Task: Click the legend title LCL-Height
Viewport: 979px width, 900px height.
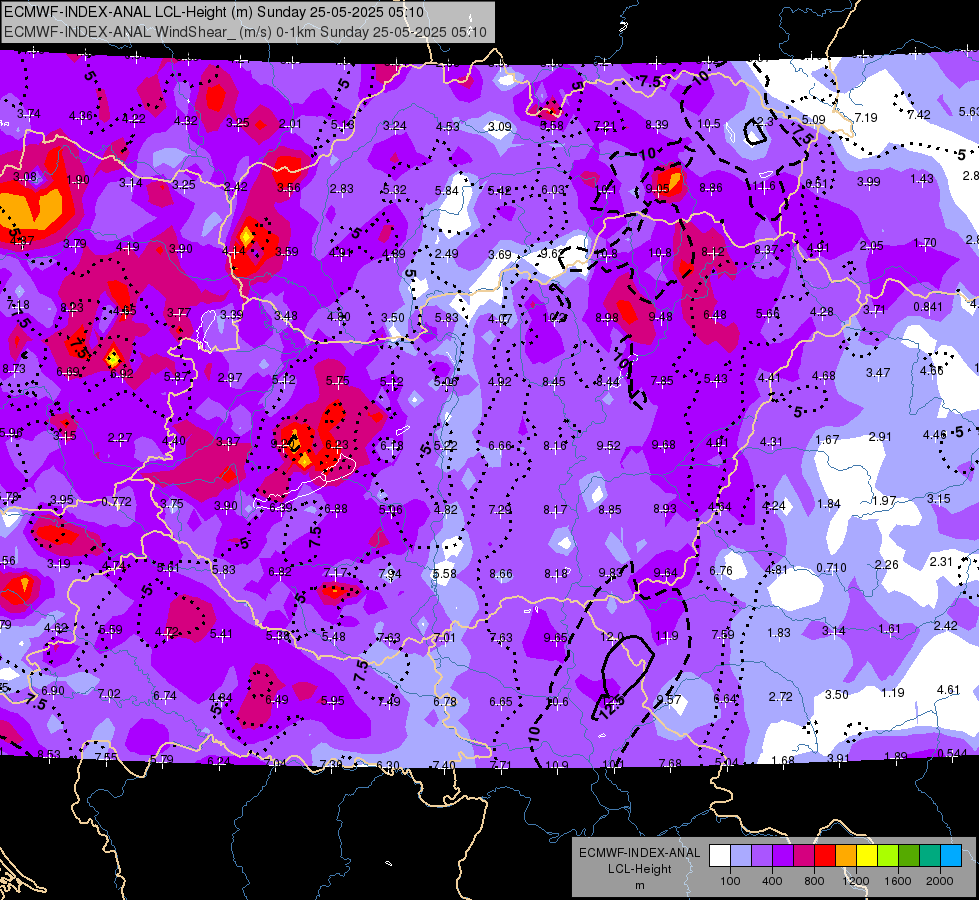Action: 640,869
